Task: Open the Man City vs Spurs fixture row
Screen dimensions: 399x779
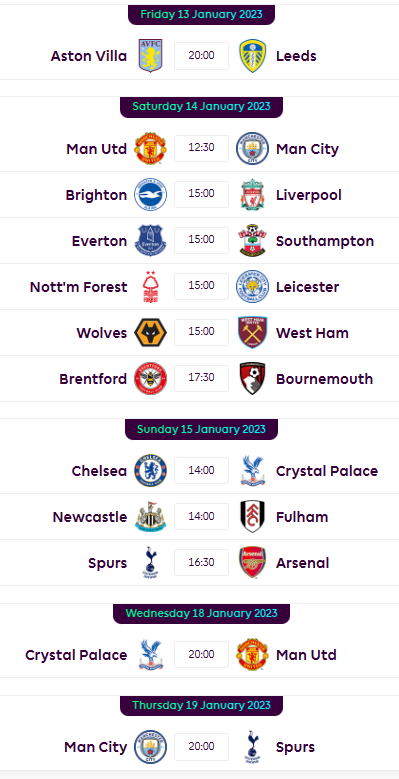Action: [x=199, y=747]
